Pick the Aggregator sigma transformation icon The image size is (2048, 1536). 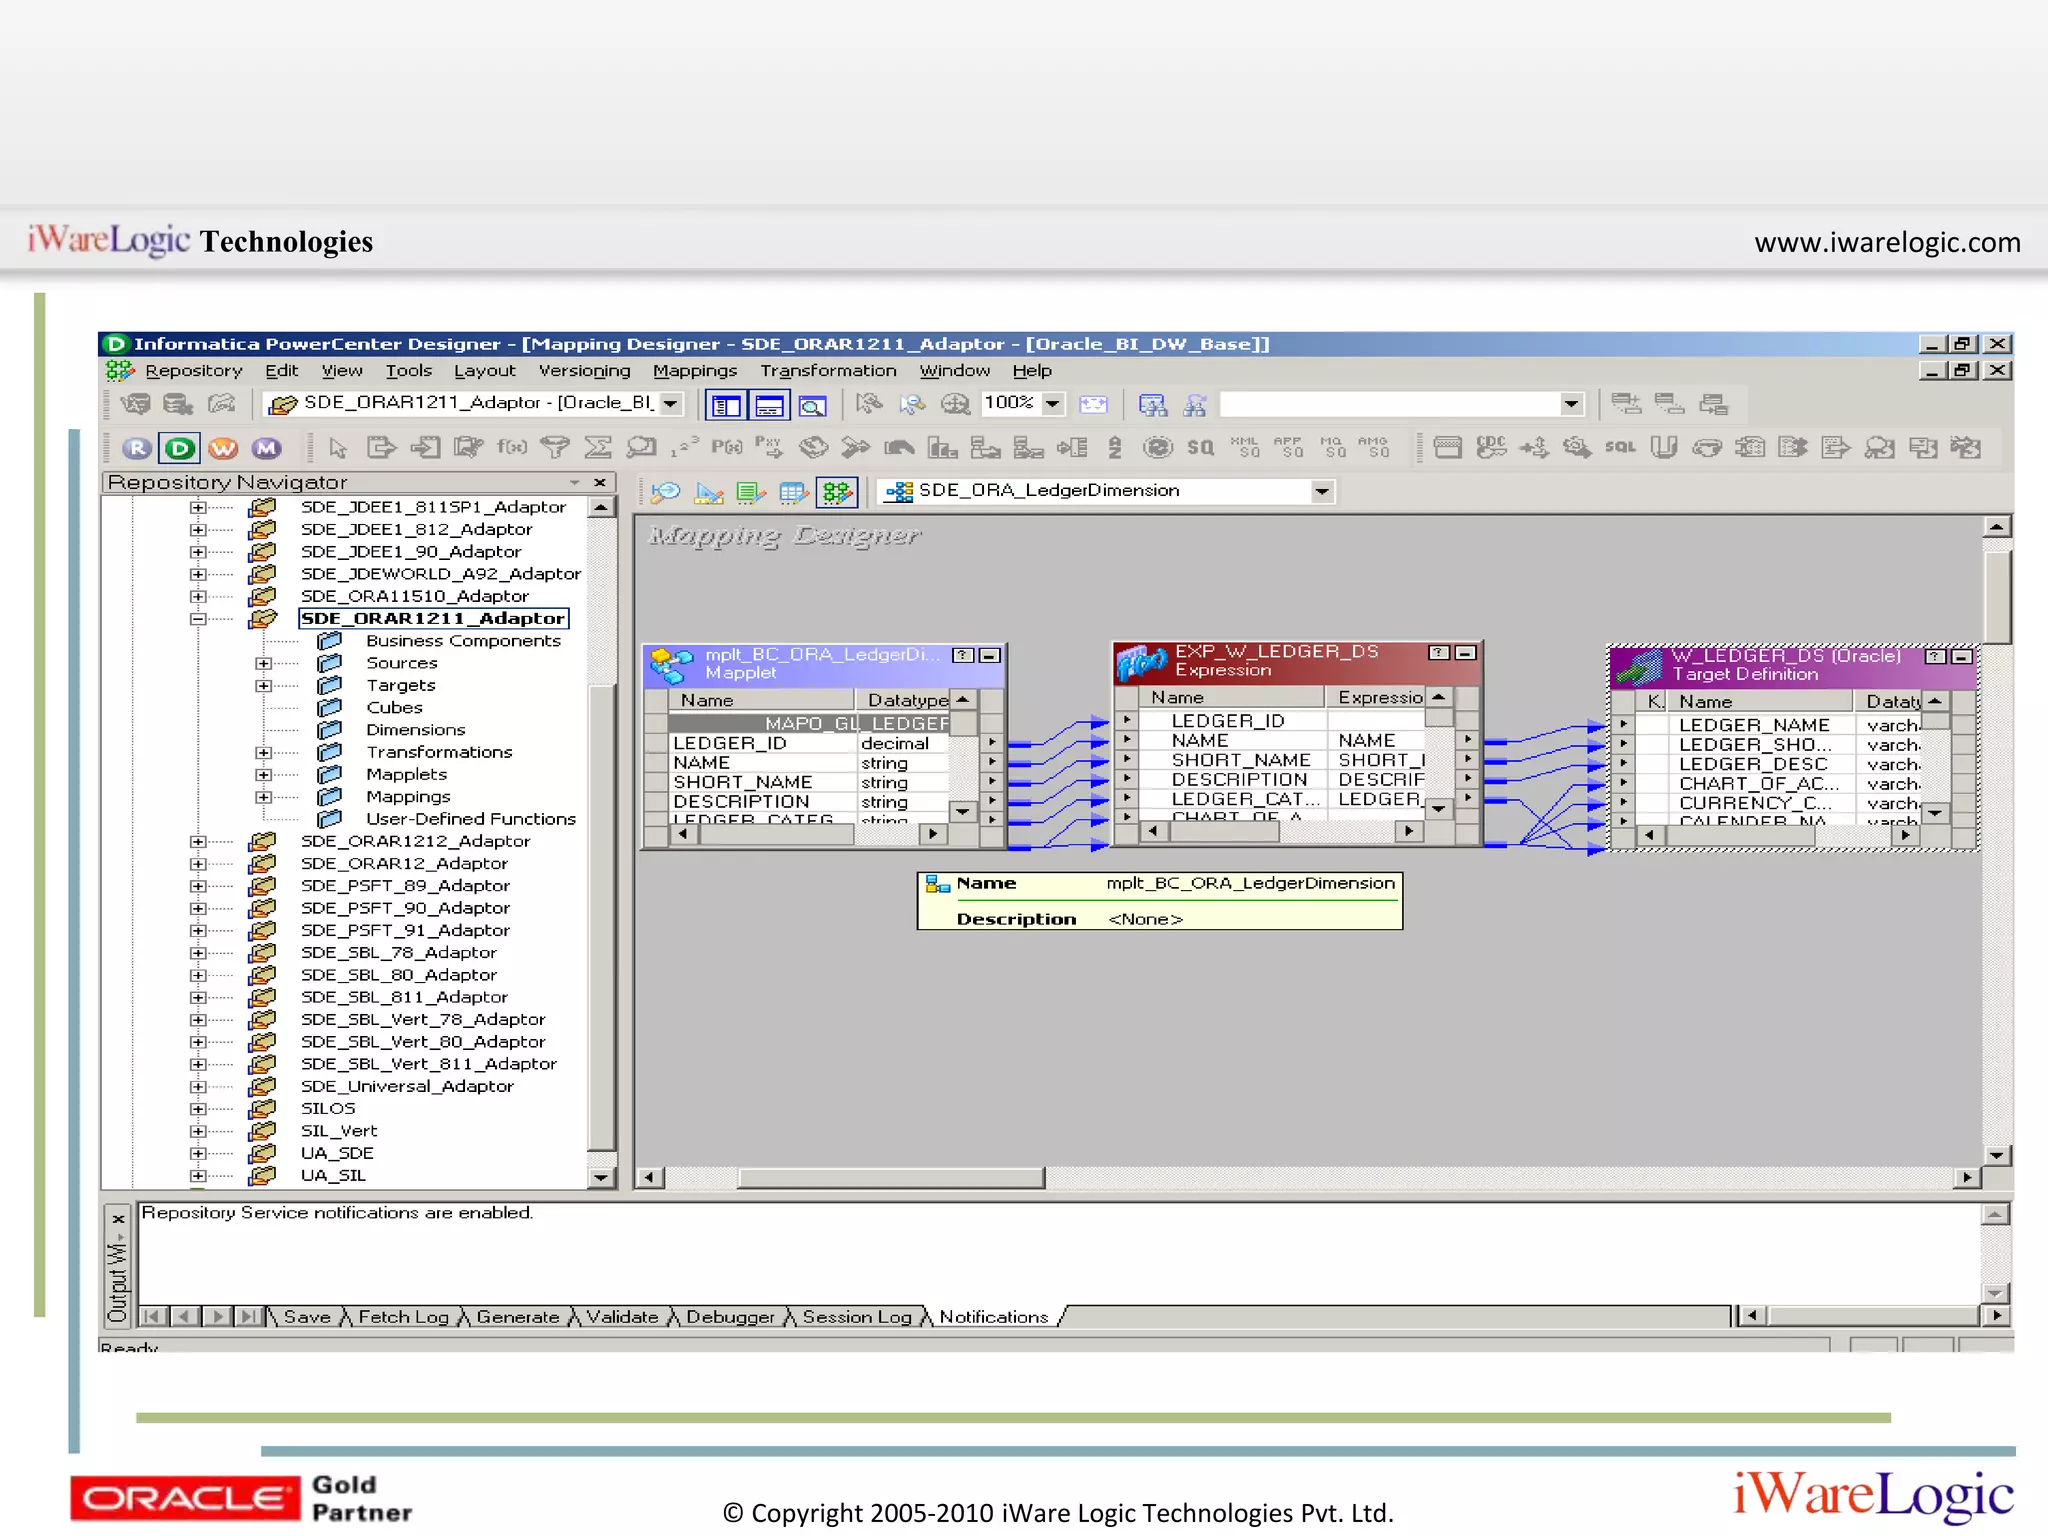[x=598, y=447]
